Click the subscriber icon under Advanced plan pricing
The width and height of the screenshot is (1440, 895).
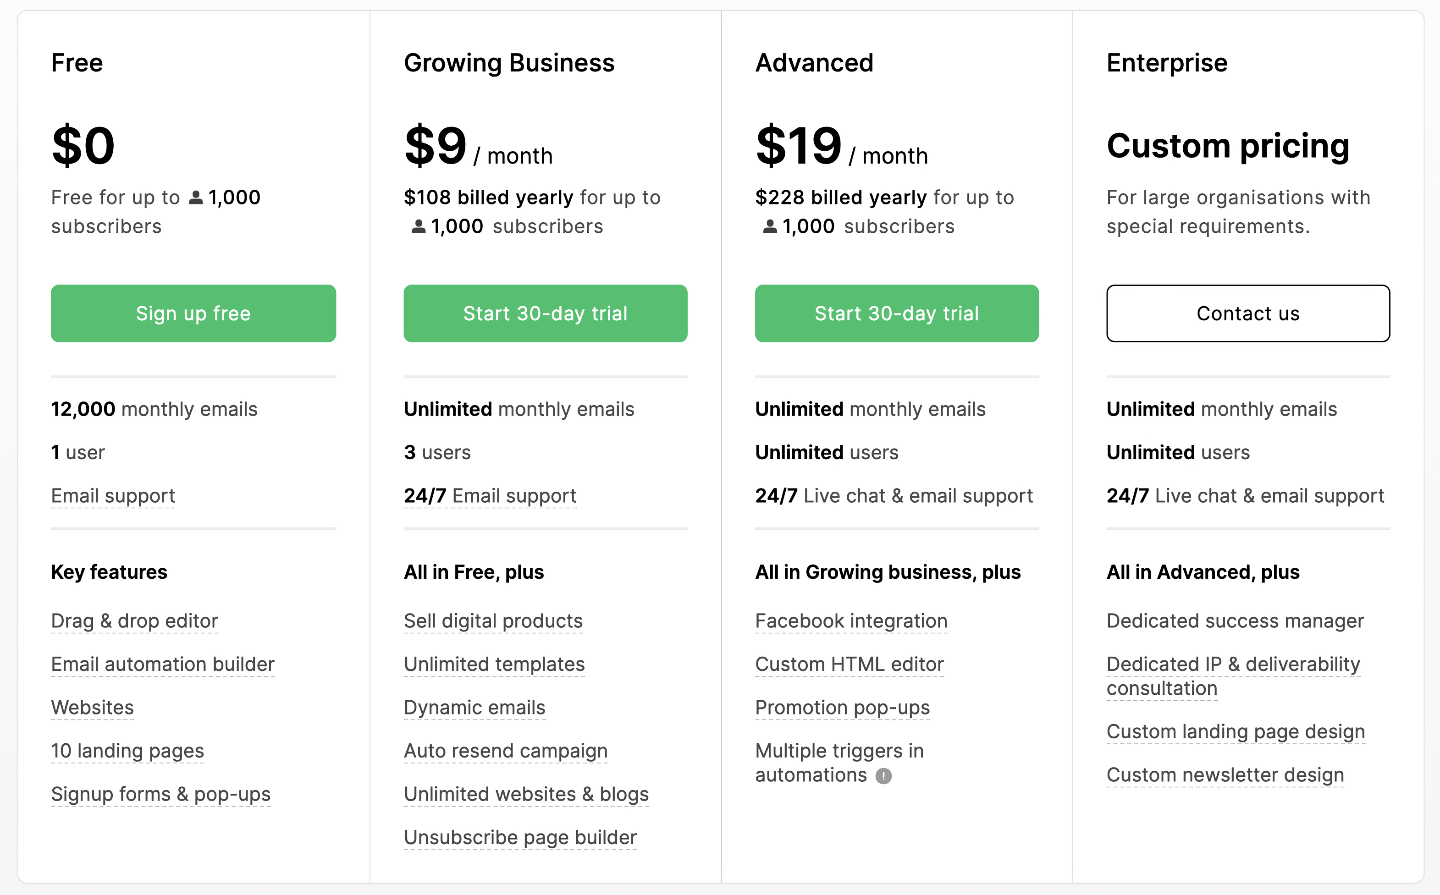pos(770,227)
